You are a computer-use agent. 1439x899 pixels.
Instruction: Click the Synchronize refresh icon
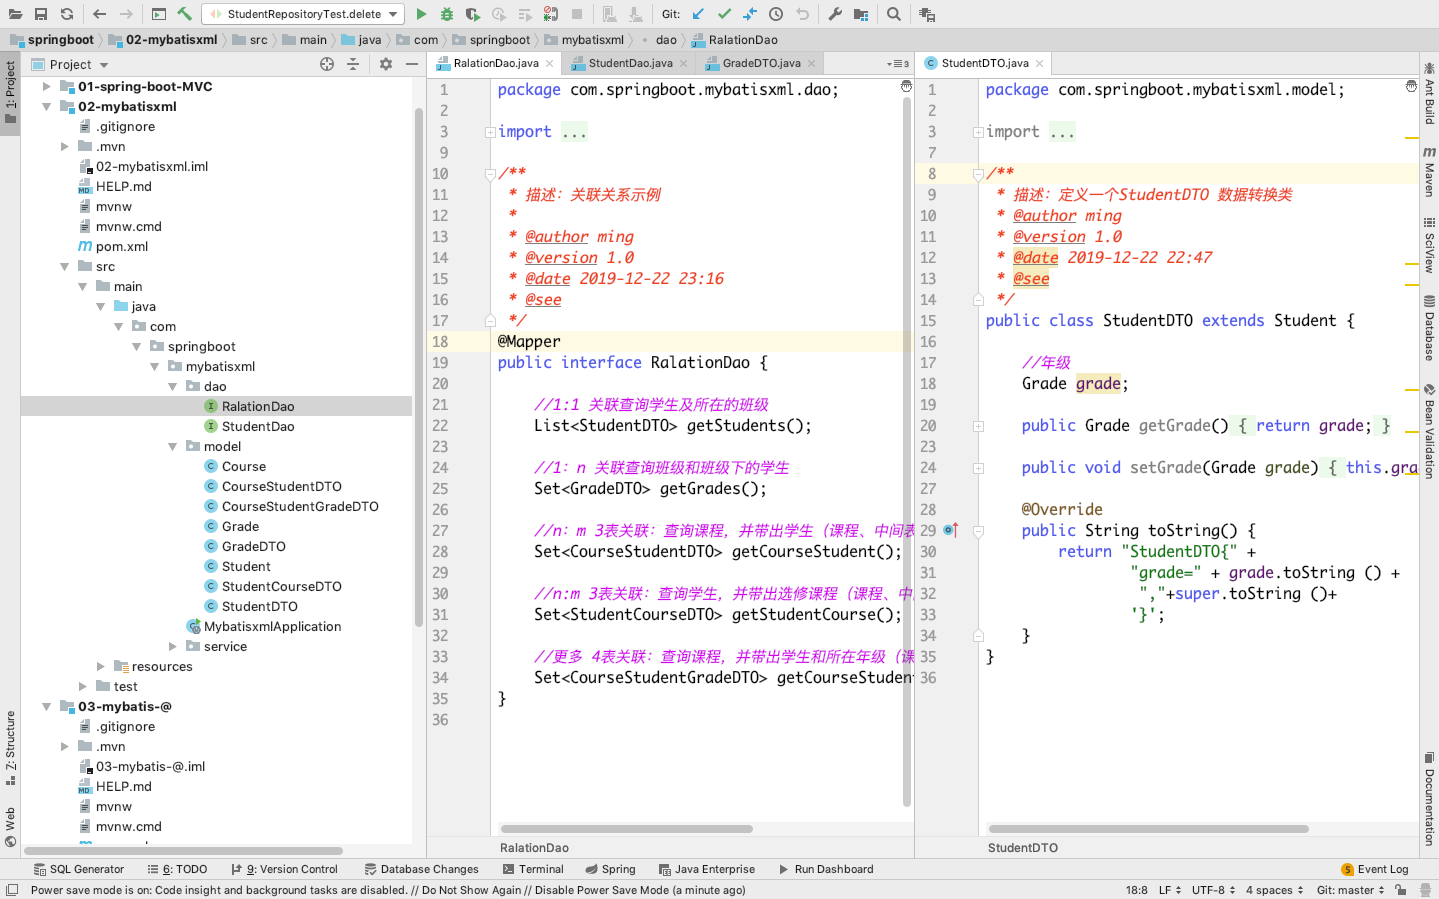(x=67, y=14)
